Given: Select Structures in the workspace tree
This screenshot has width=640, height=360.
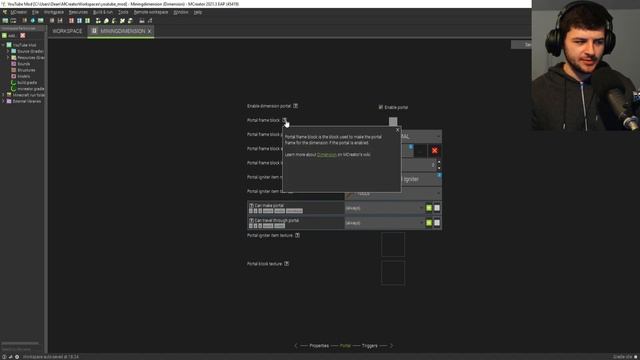Looking at the screenshot, I should (x=26, y=70).
